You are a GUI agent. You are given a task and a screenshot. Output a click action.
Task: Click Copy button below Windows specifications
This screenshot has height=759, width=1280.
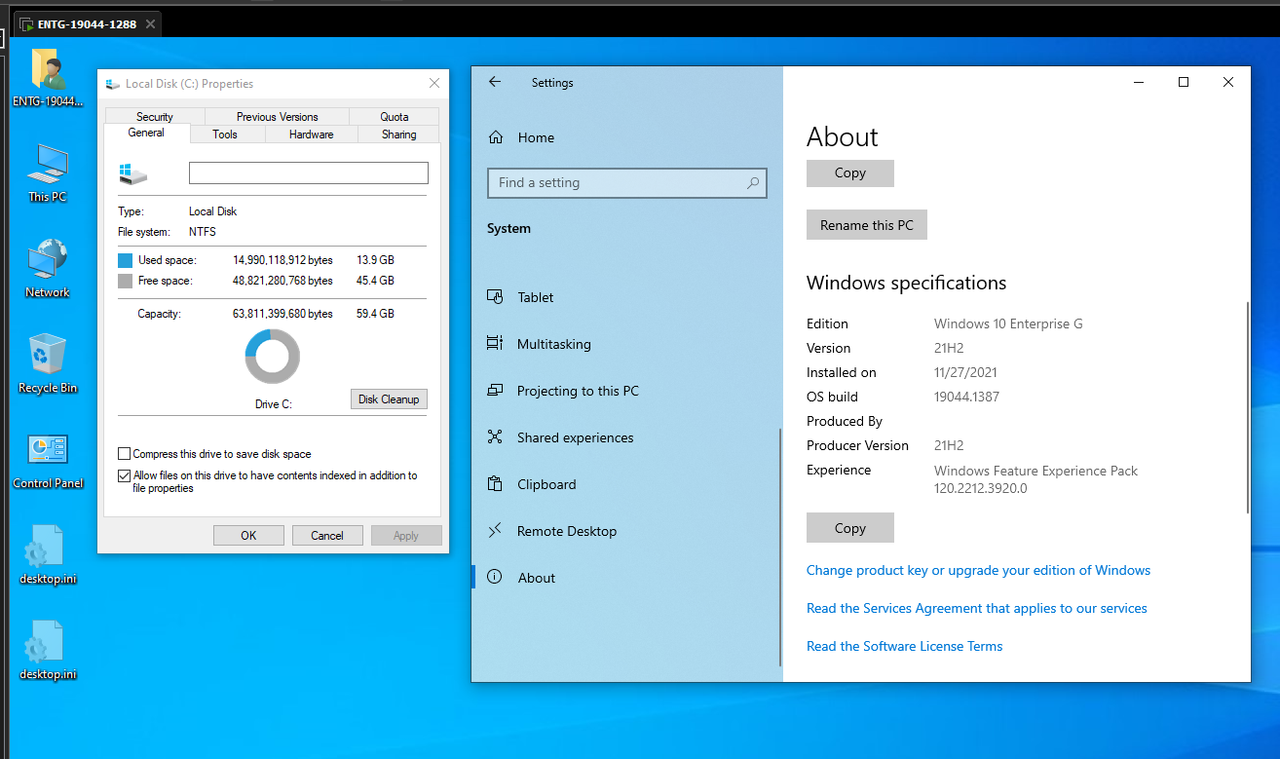click(850, 528)
